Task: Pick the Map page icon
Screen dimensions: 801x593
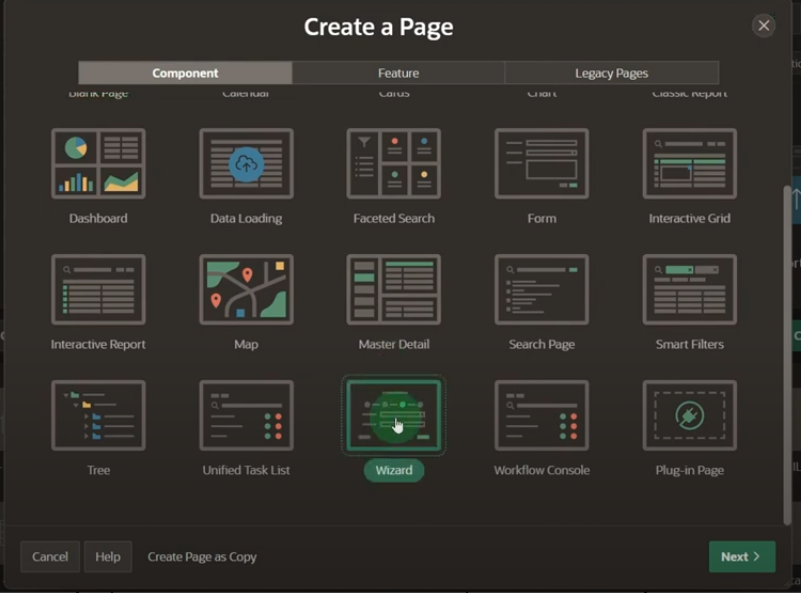Action: 246,290
